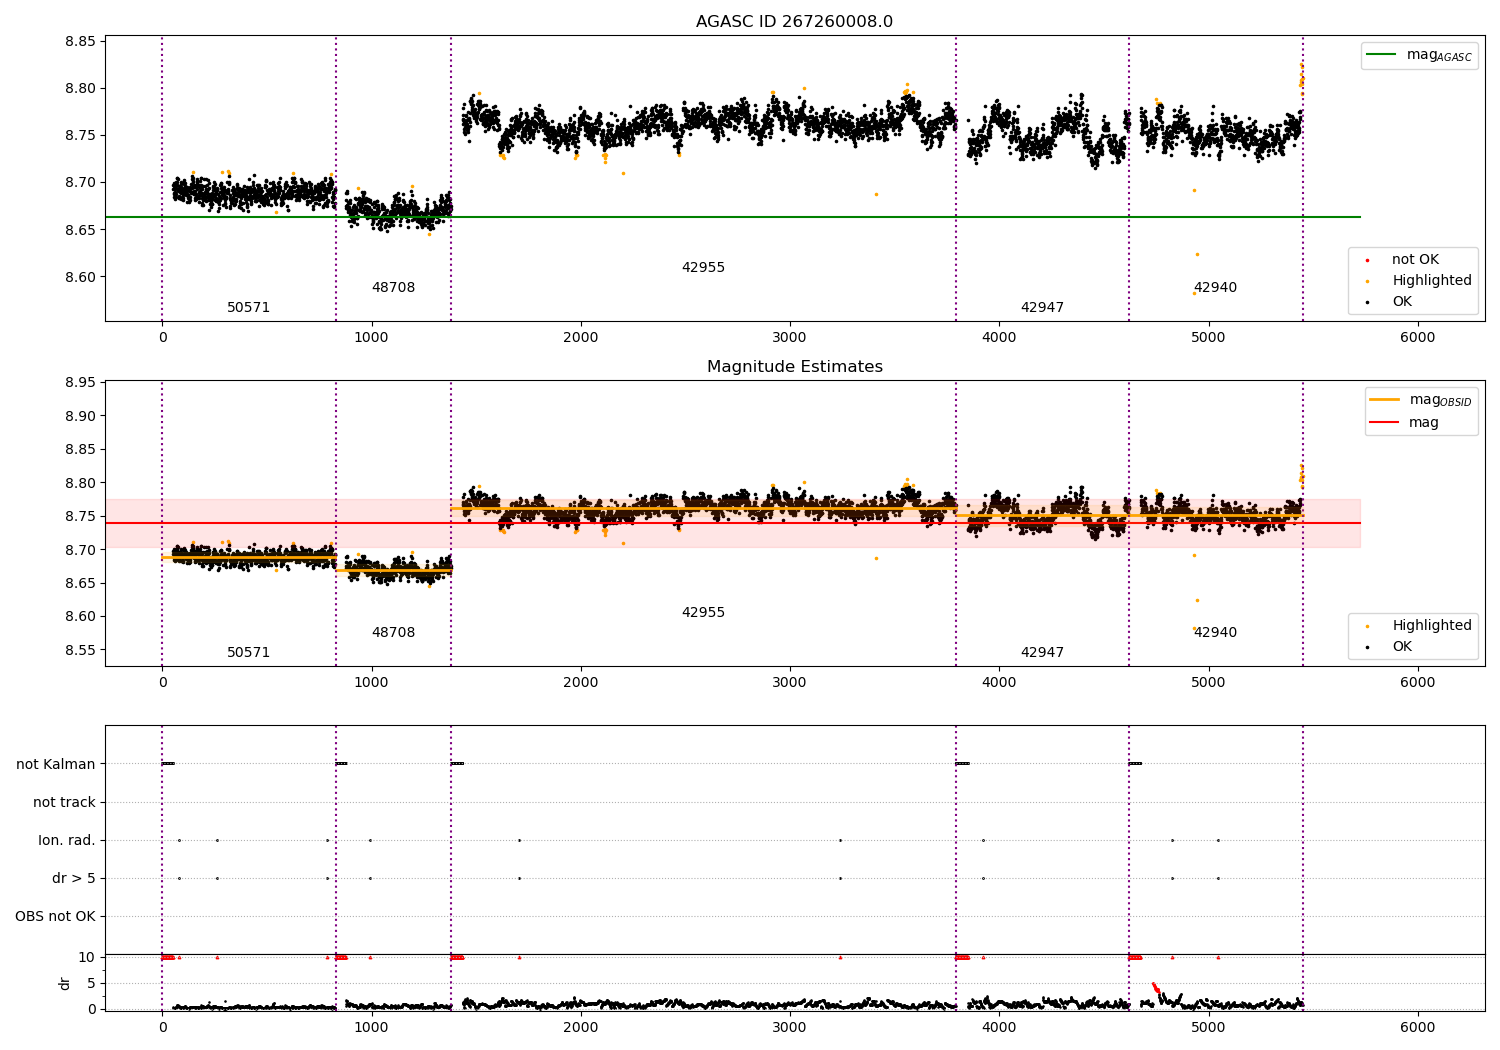This screenshot has height=1050, width=1500.
Task: Click obsid label 42947 in Magnitude Estimates plot
Action: 1042,653
